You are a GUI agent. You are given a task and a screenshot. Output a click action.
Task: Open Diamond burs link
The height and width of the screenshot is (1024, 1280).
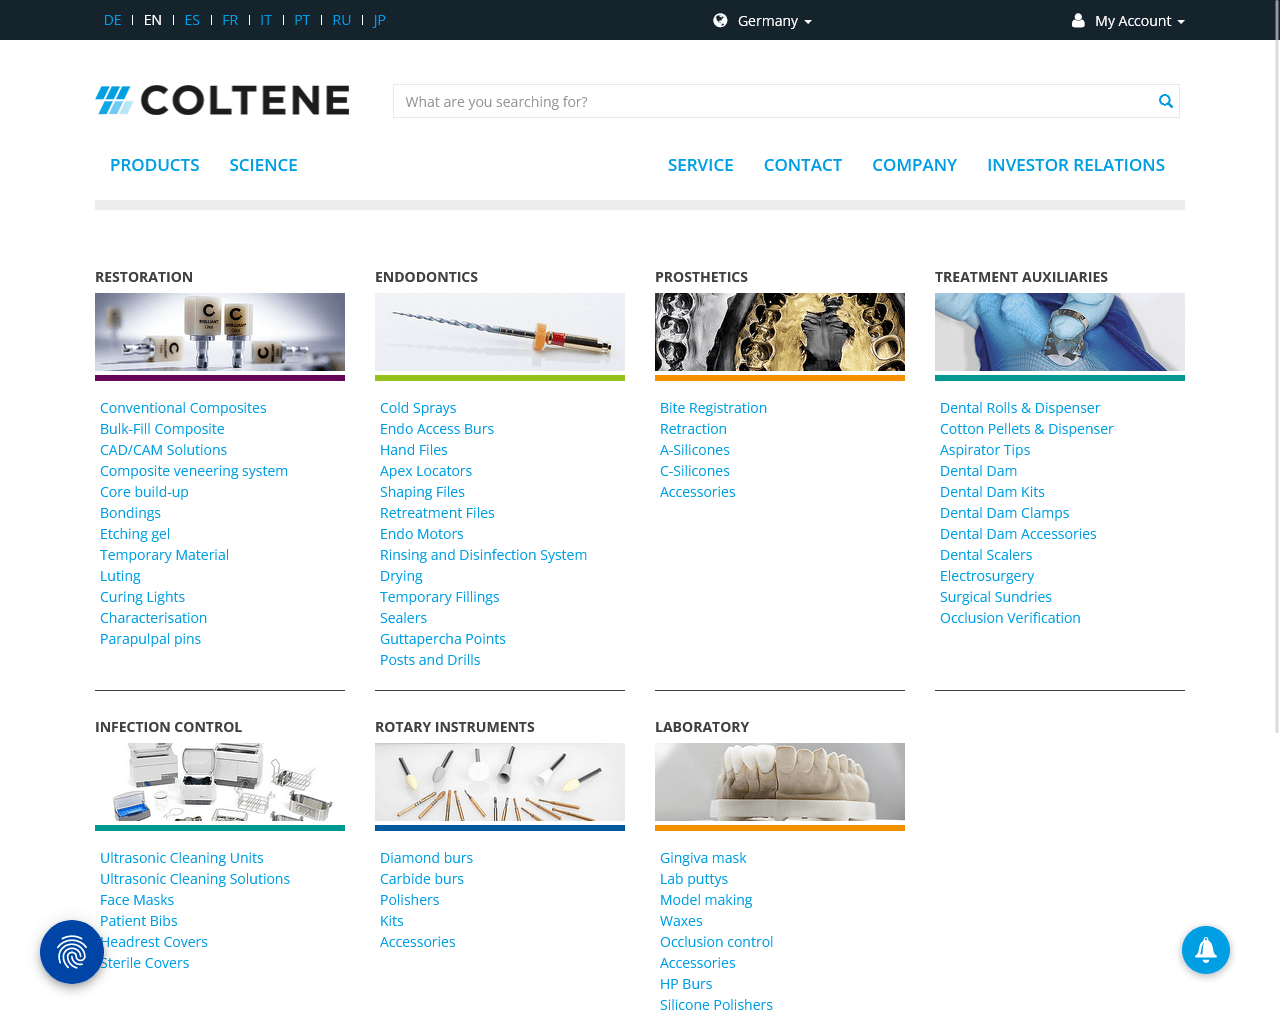click(x=426, y=858)
